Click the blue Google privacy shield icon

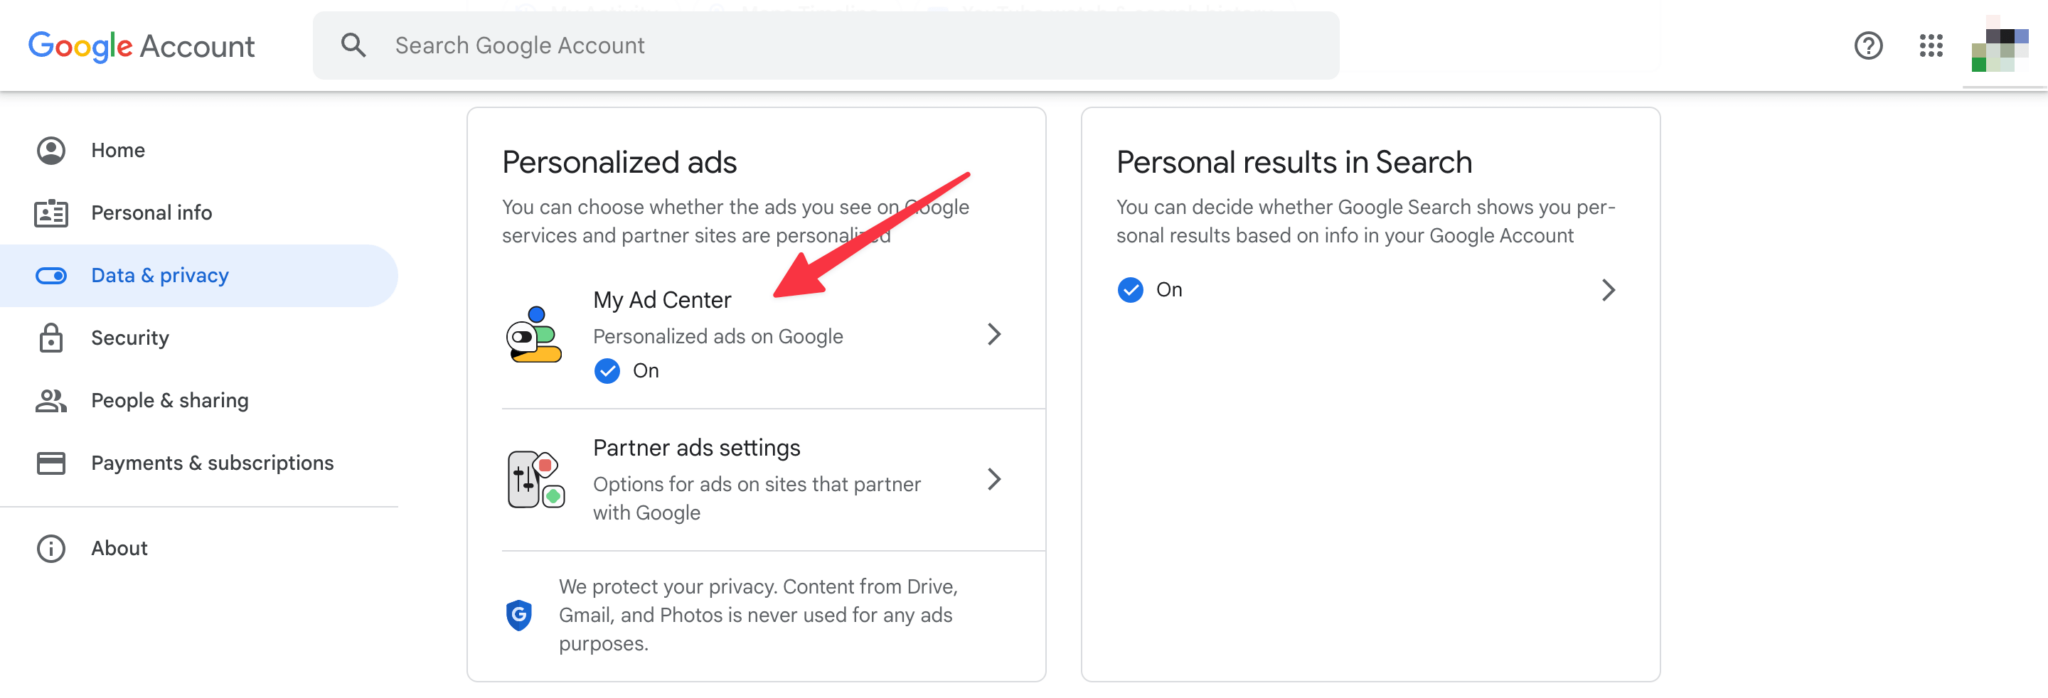[x=519, y=615]
